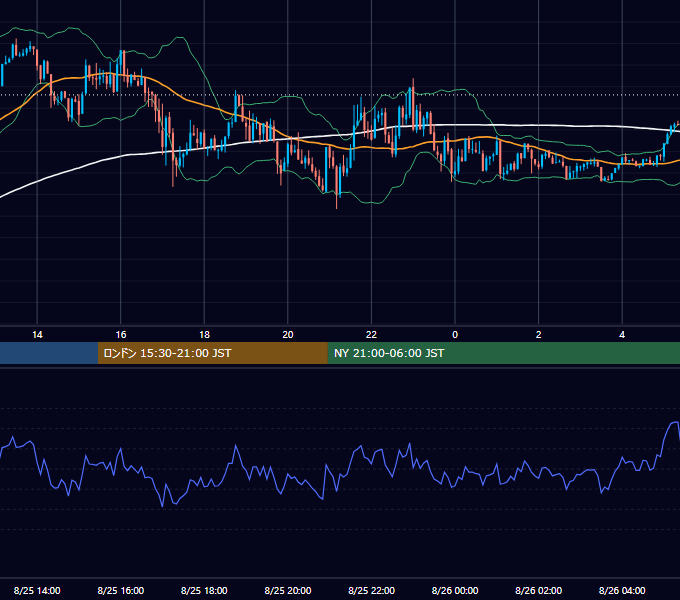Click the 22 hour label on chart axis
The width and height of the screenshot is (680, 600).
point(371,335)
